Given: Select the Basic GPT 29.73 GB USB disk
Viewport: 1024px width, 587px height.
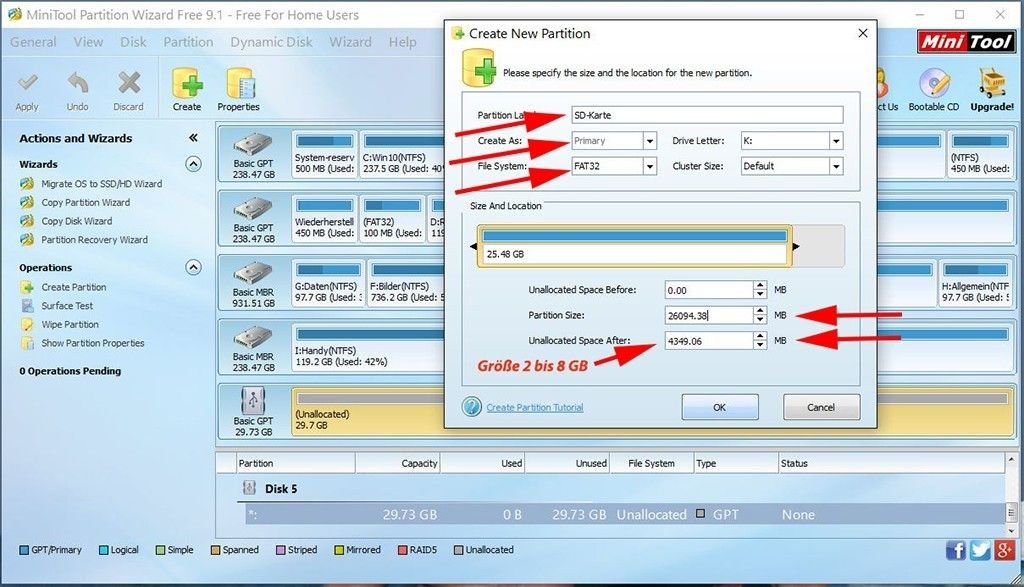Looking at the screenshot, I should click(x=253, y=412).
